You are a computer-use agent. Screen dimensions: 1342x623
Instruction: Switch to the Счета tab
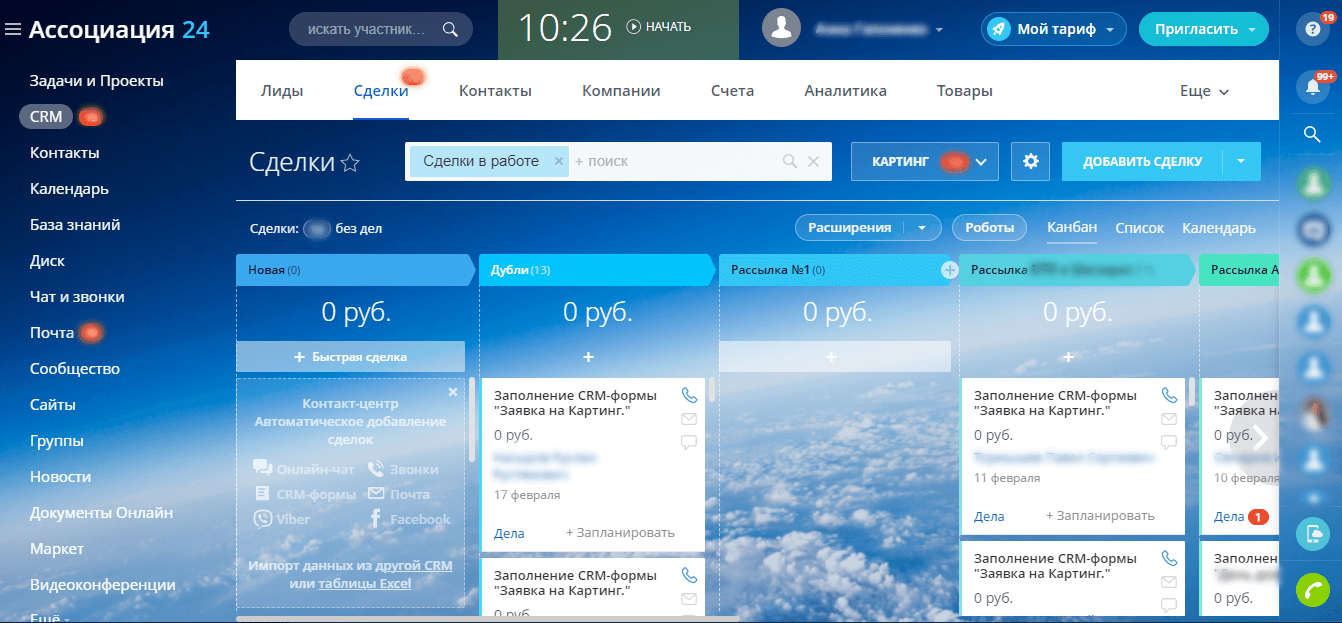(733, 90)
